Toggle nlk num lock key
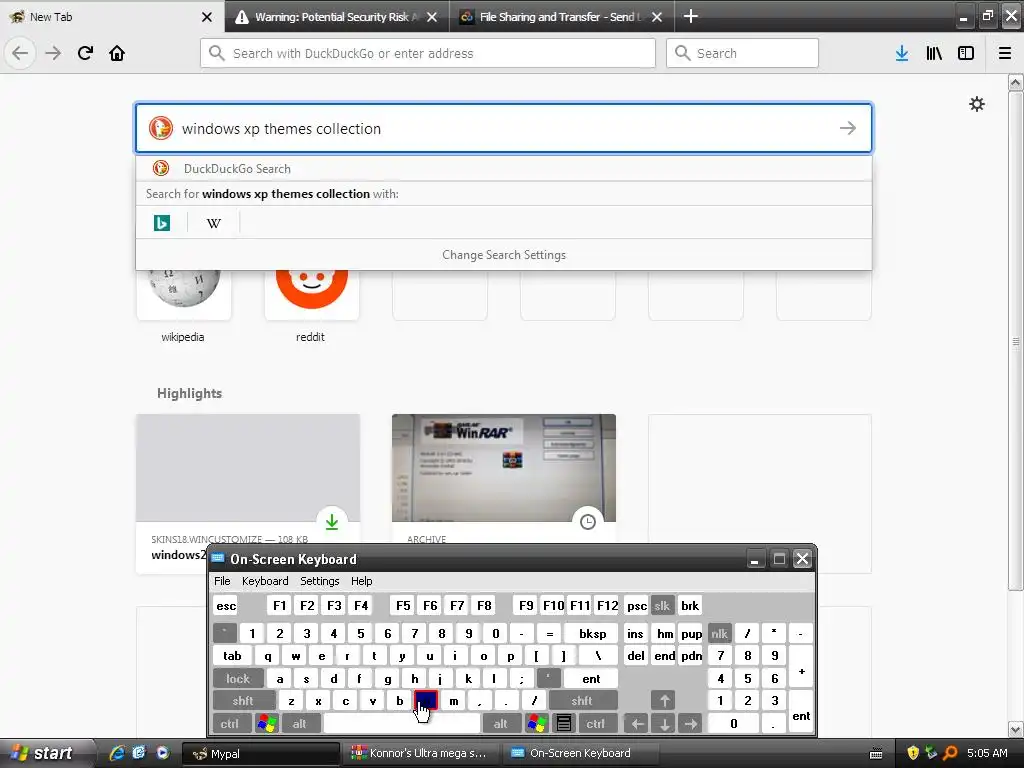 (720, 633)
